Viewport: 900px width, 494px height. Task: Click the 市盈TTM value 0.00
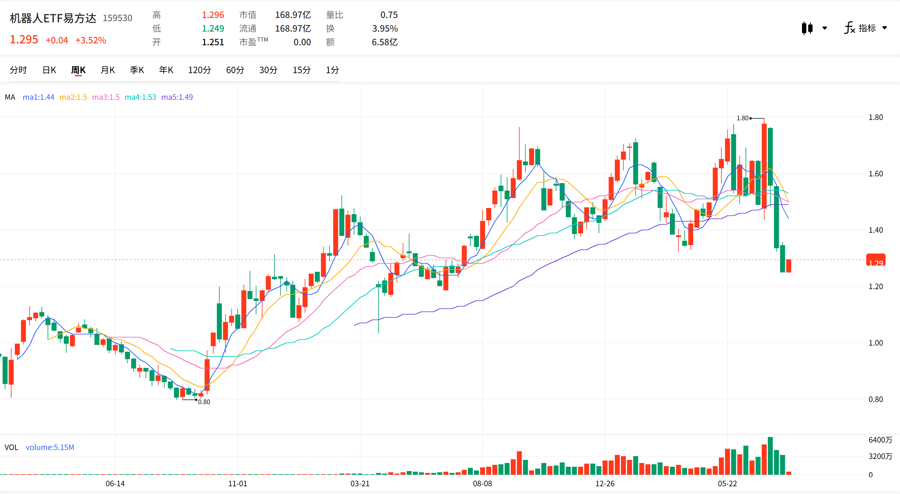[302, 42]
